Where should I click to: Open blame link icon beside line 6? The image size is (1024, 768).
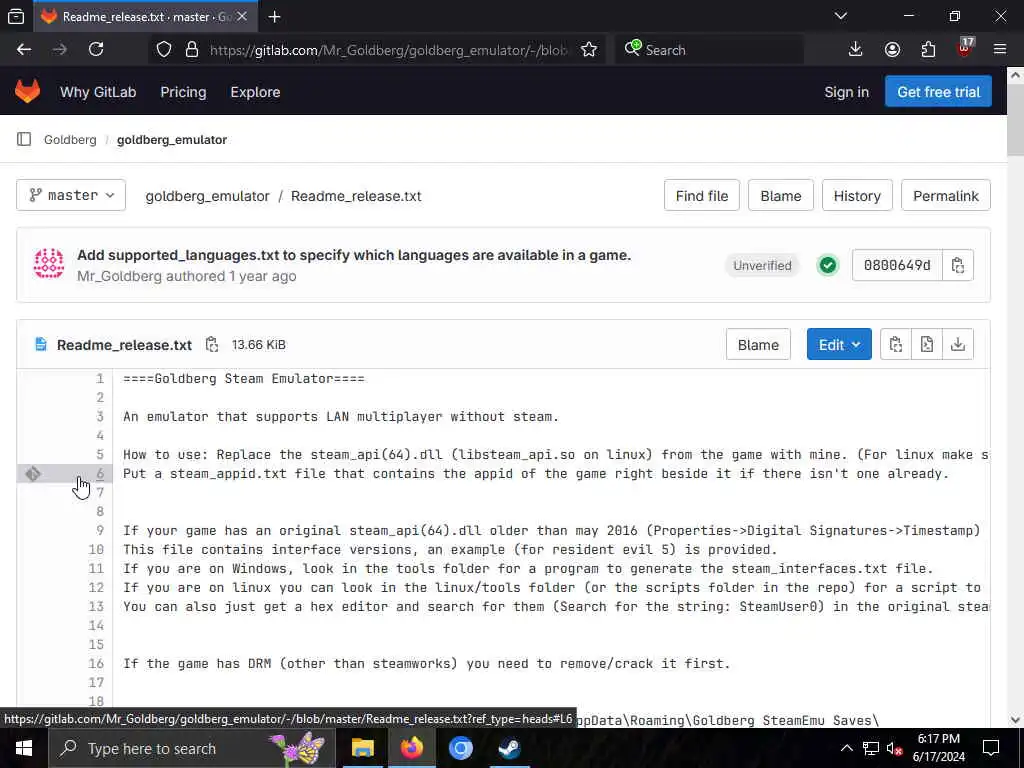33,473
